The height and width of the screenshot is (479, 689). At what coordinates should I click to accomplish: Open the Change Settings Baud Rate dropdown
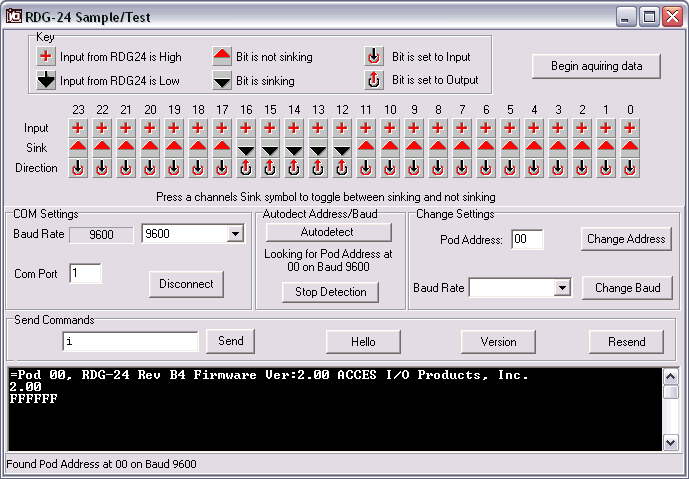pyautogui.click(x=562, y=288)
